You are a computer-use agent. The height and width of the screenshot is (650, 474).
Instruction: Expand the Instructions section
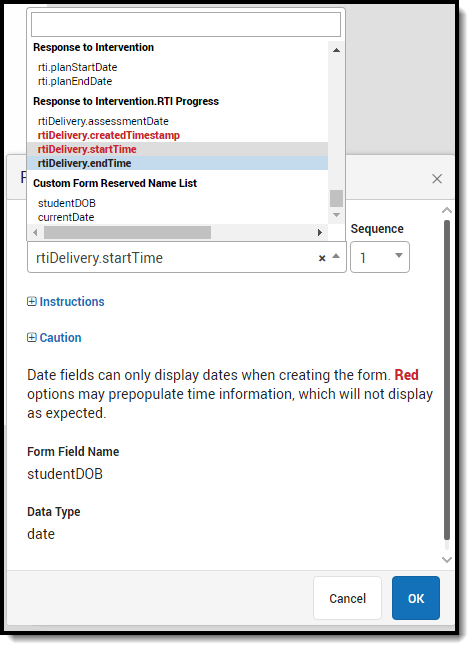[66, 302]
